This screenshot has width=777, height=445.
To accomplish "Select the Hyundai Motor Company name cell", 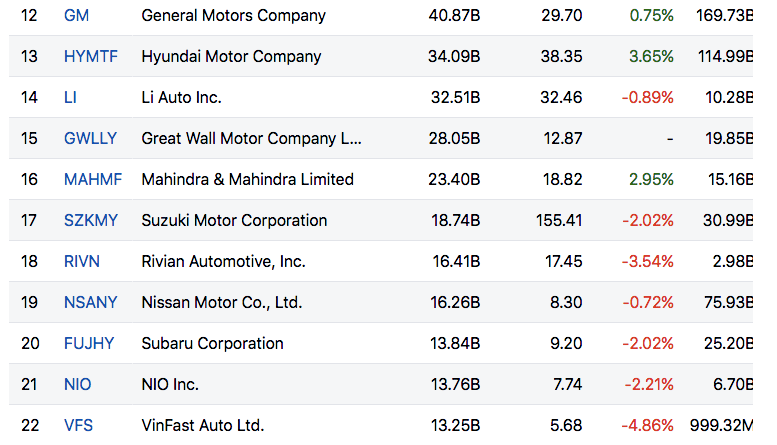I will pos(231,57).
